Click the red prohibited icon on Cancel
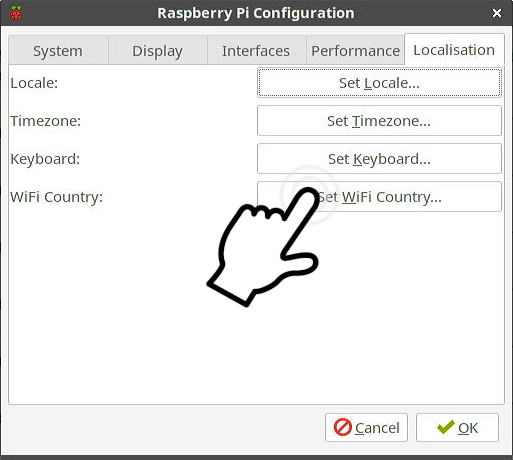Image resolution: width=513 pixels, height=460 pixels. point(342,427)
